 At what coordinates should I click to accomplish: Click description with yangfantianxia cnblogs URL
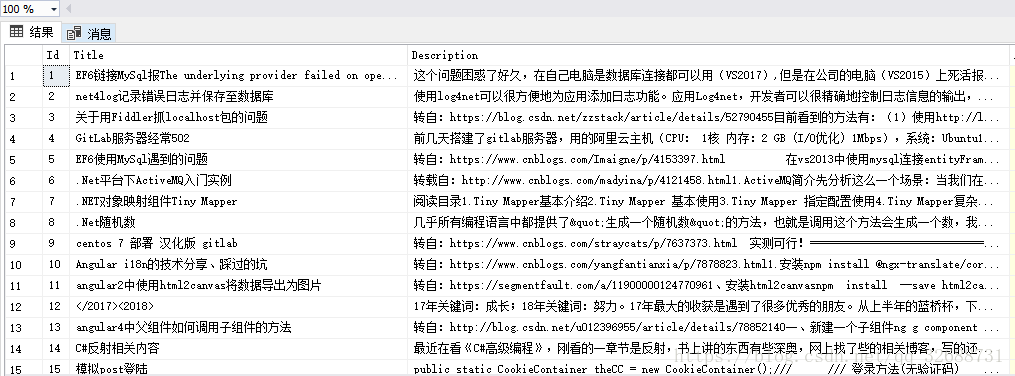[707, 264]
